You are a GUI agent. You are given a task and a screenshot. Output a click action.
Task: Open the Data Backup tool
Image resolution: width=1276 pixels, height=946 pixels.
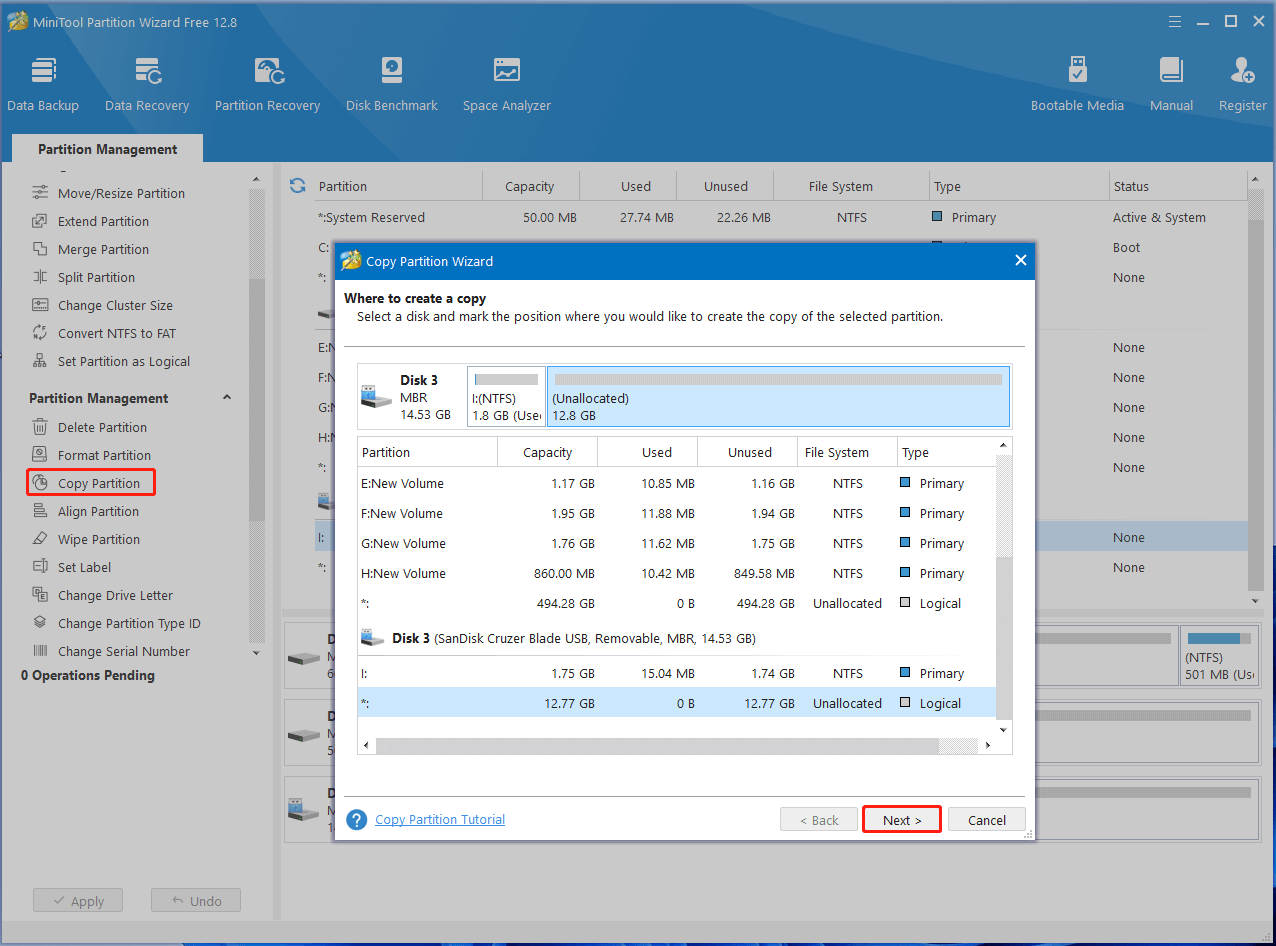click(43, 84)
